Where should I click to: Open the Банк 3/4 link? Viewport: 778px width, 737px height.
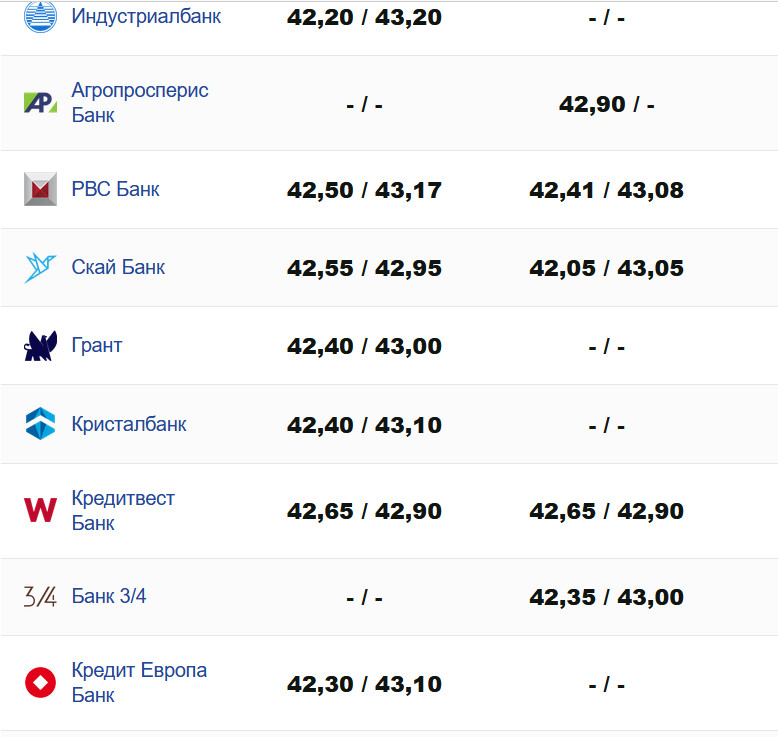pos(109,597)
